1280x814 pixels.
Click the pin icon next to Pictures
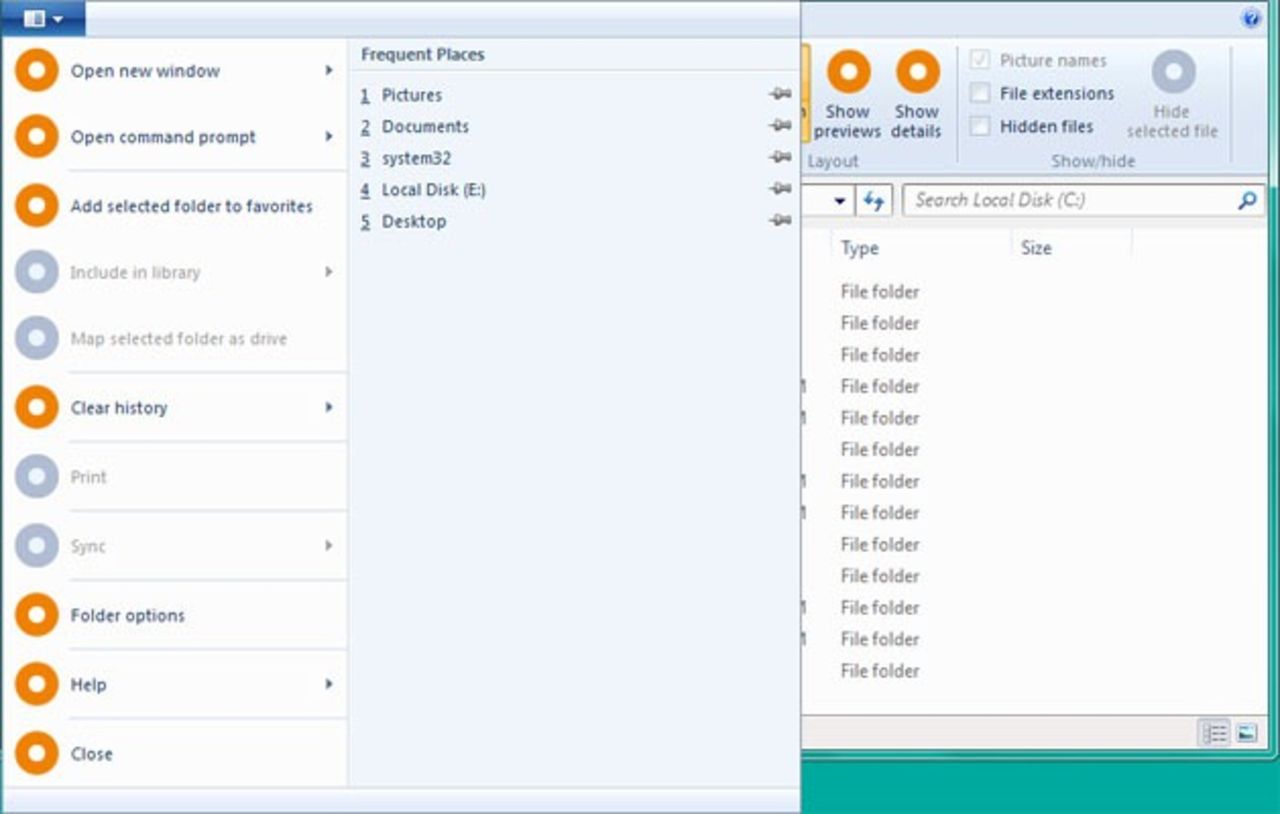click(x=779, y=95)
